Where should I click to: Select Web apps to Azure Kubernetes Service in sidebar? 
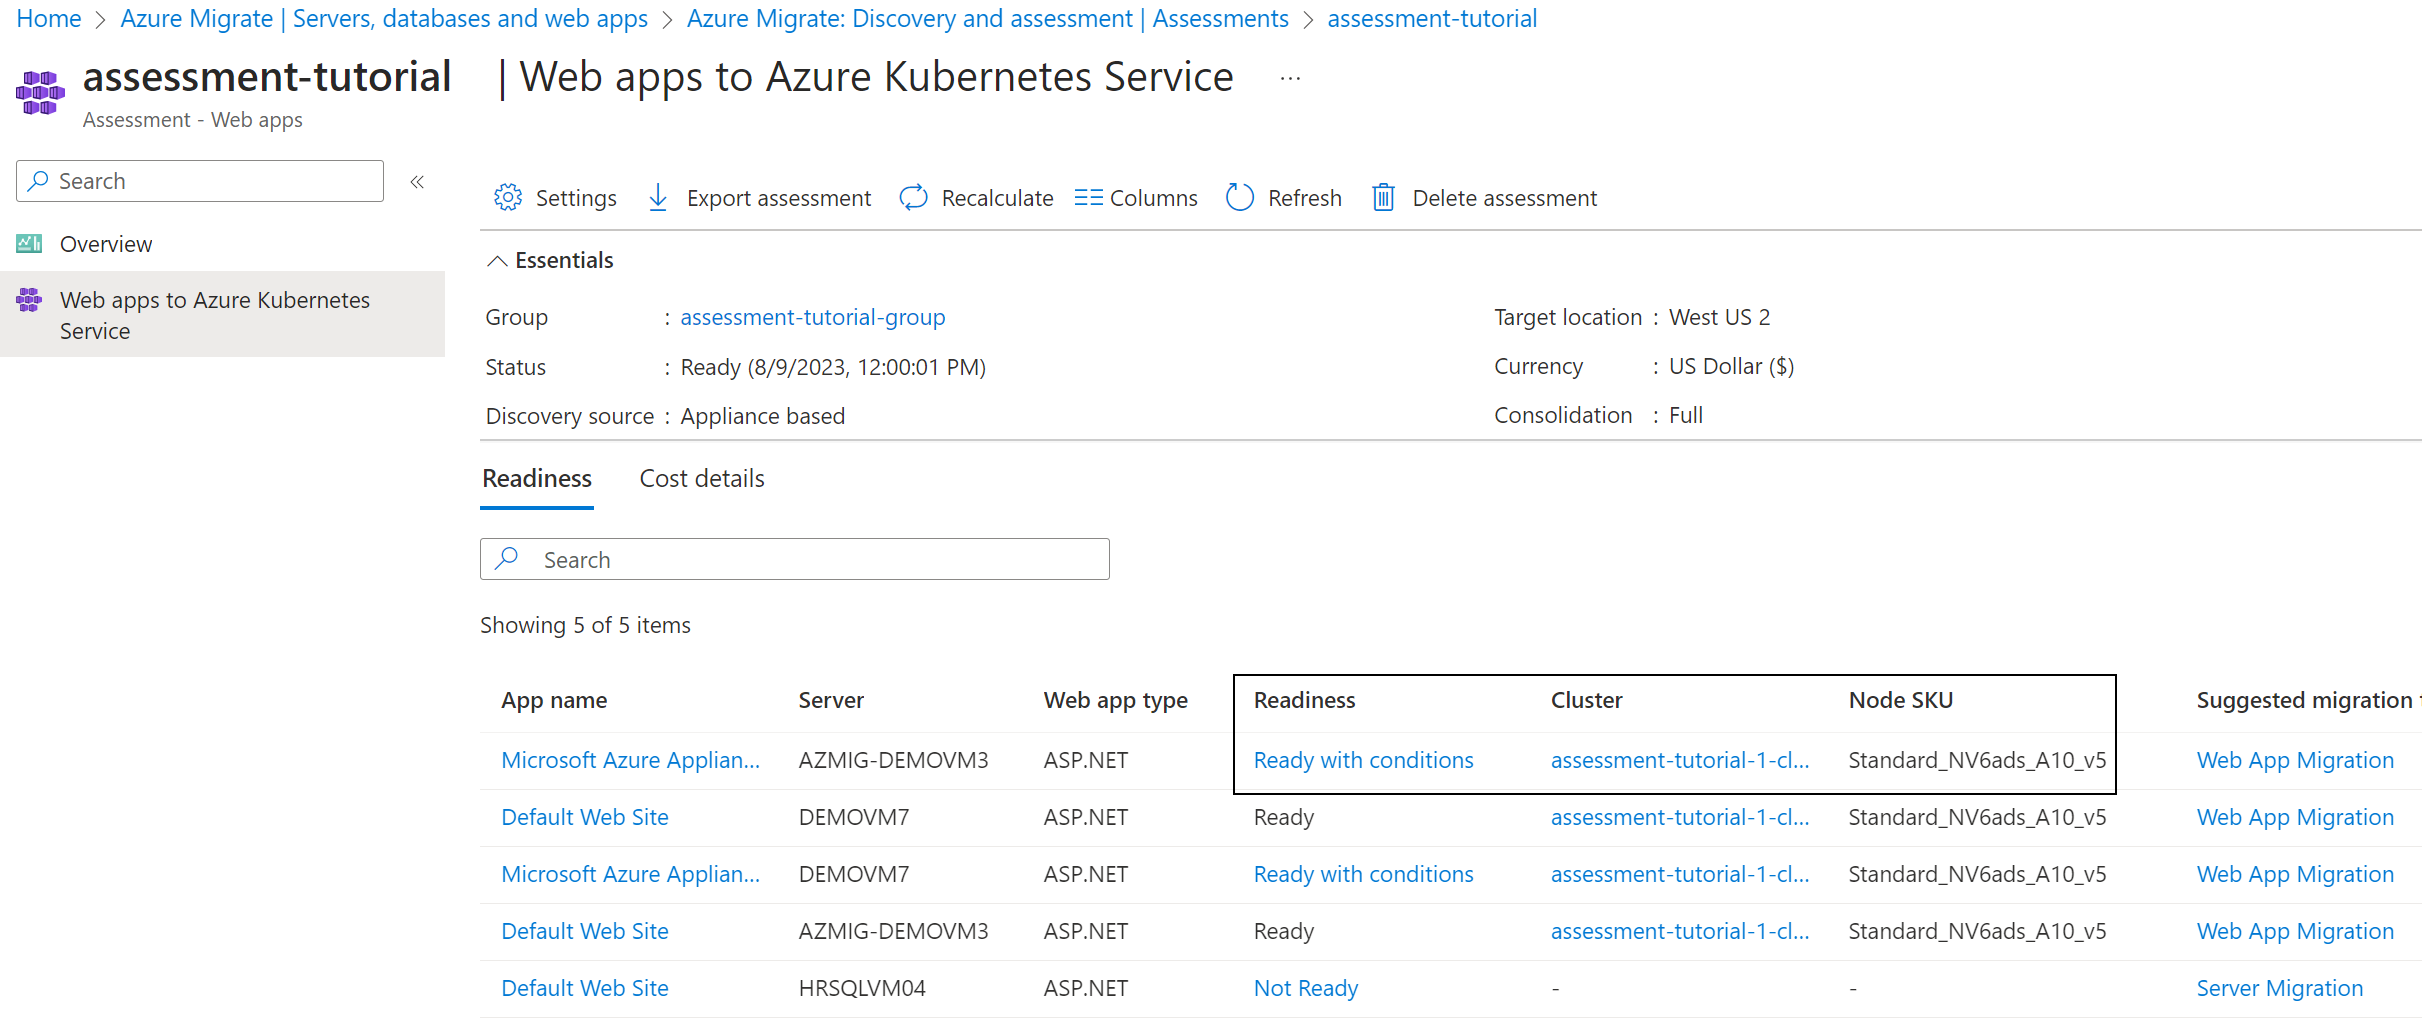[x=215, y=314]
